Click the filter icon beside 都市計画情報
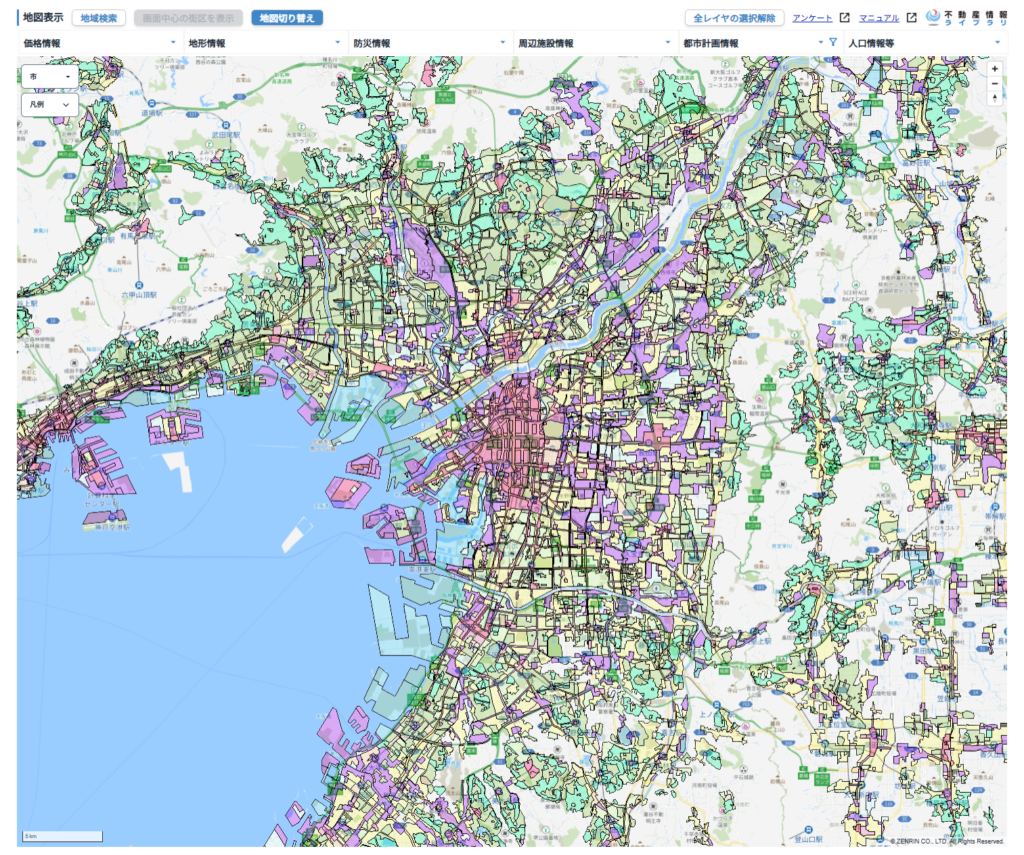Screen dimensions: 1024x855 point(833,43)
